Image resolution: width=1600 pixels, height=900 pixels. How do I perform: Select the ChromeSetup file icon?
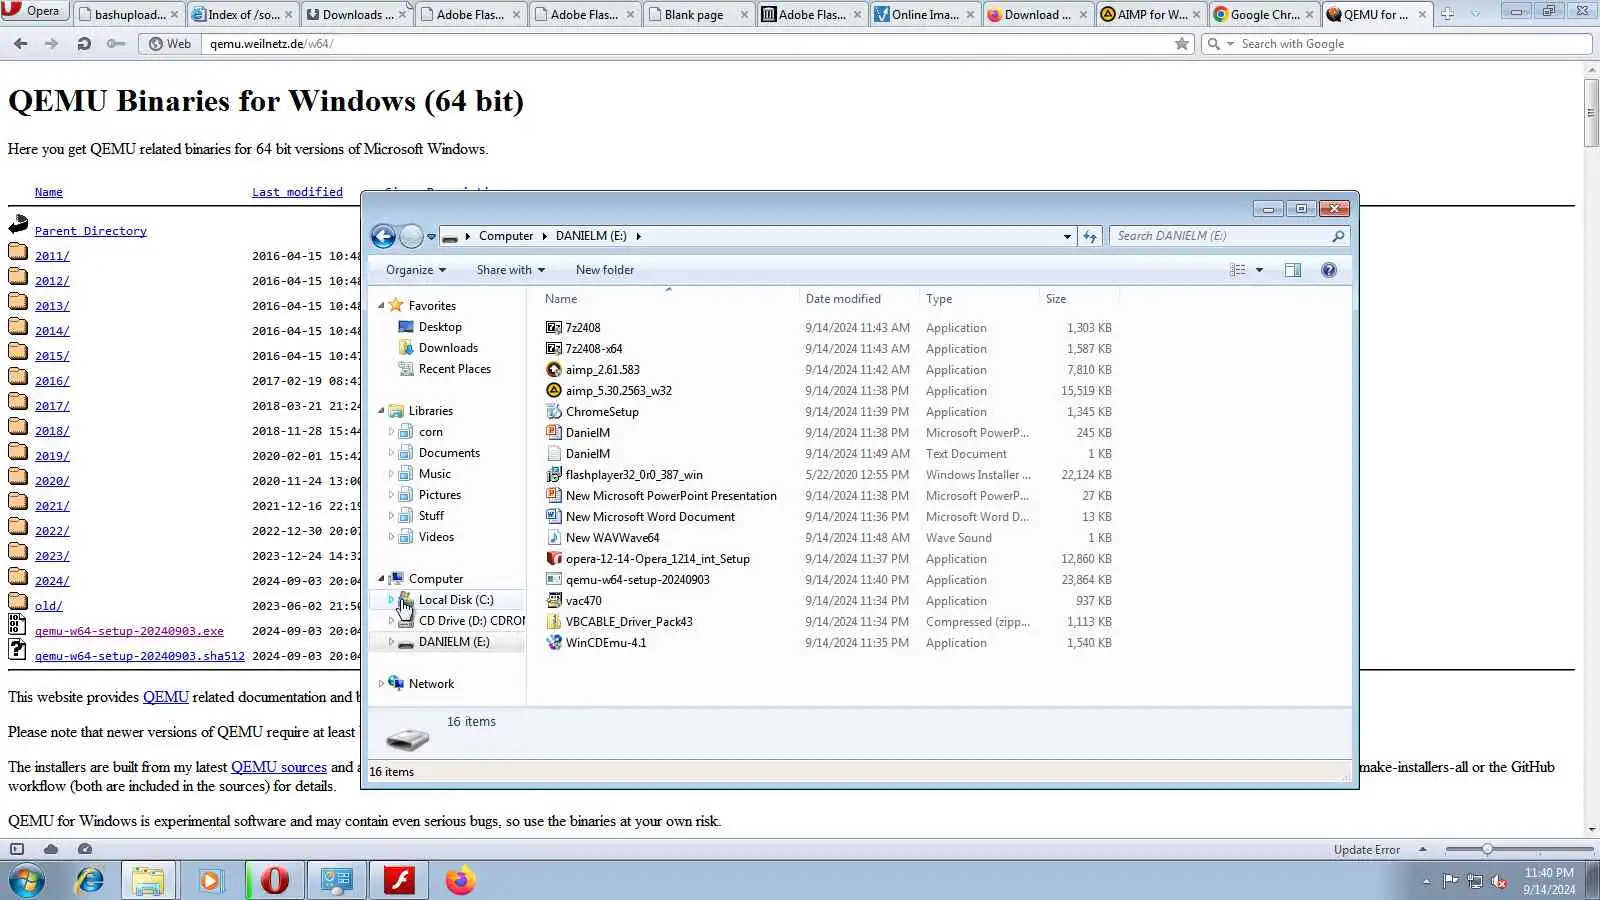[554, 412]
